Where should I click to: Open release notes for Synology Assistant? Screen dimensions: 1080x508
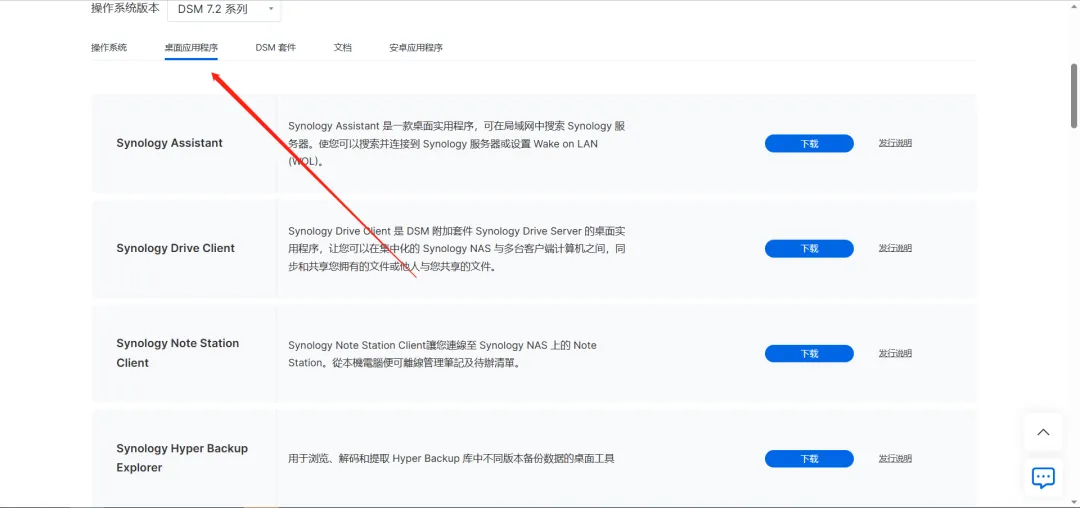895,143
